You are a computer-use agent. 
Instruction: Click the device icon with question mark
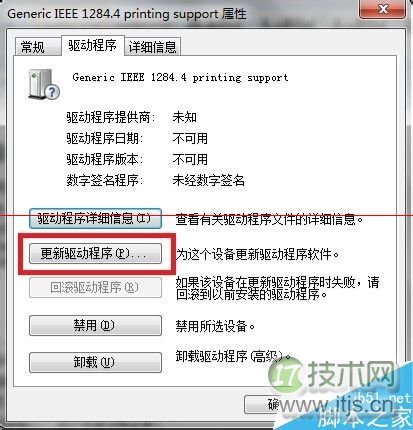44,84
